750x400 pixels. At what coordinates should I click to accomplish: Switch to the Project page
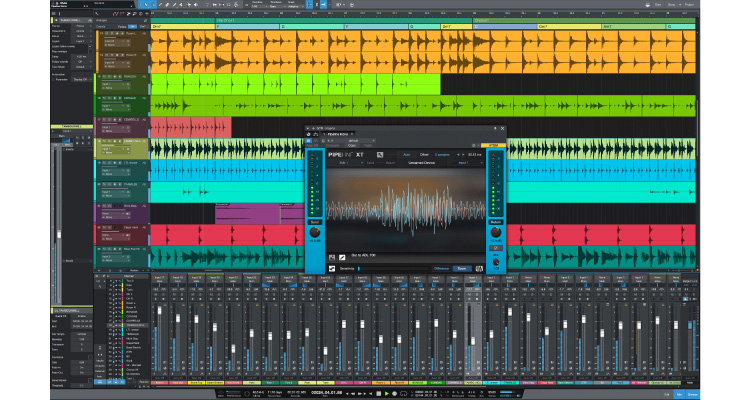click(689, 4)
